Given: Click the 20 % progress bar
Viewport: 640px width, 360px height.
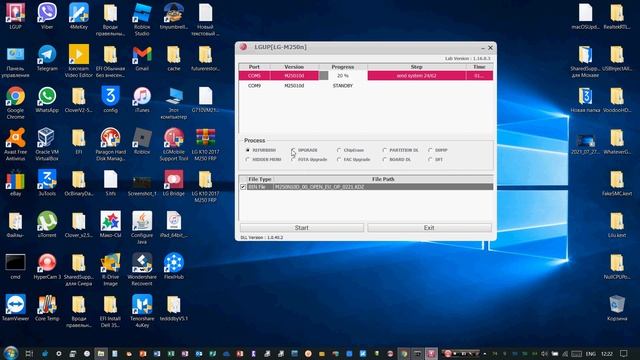Looking at the screenshot, I should tap(343, 76).
